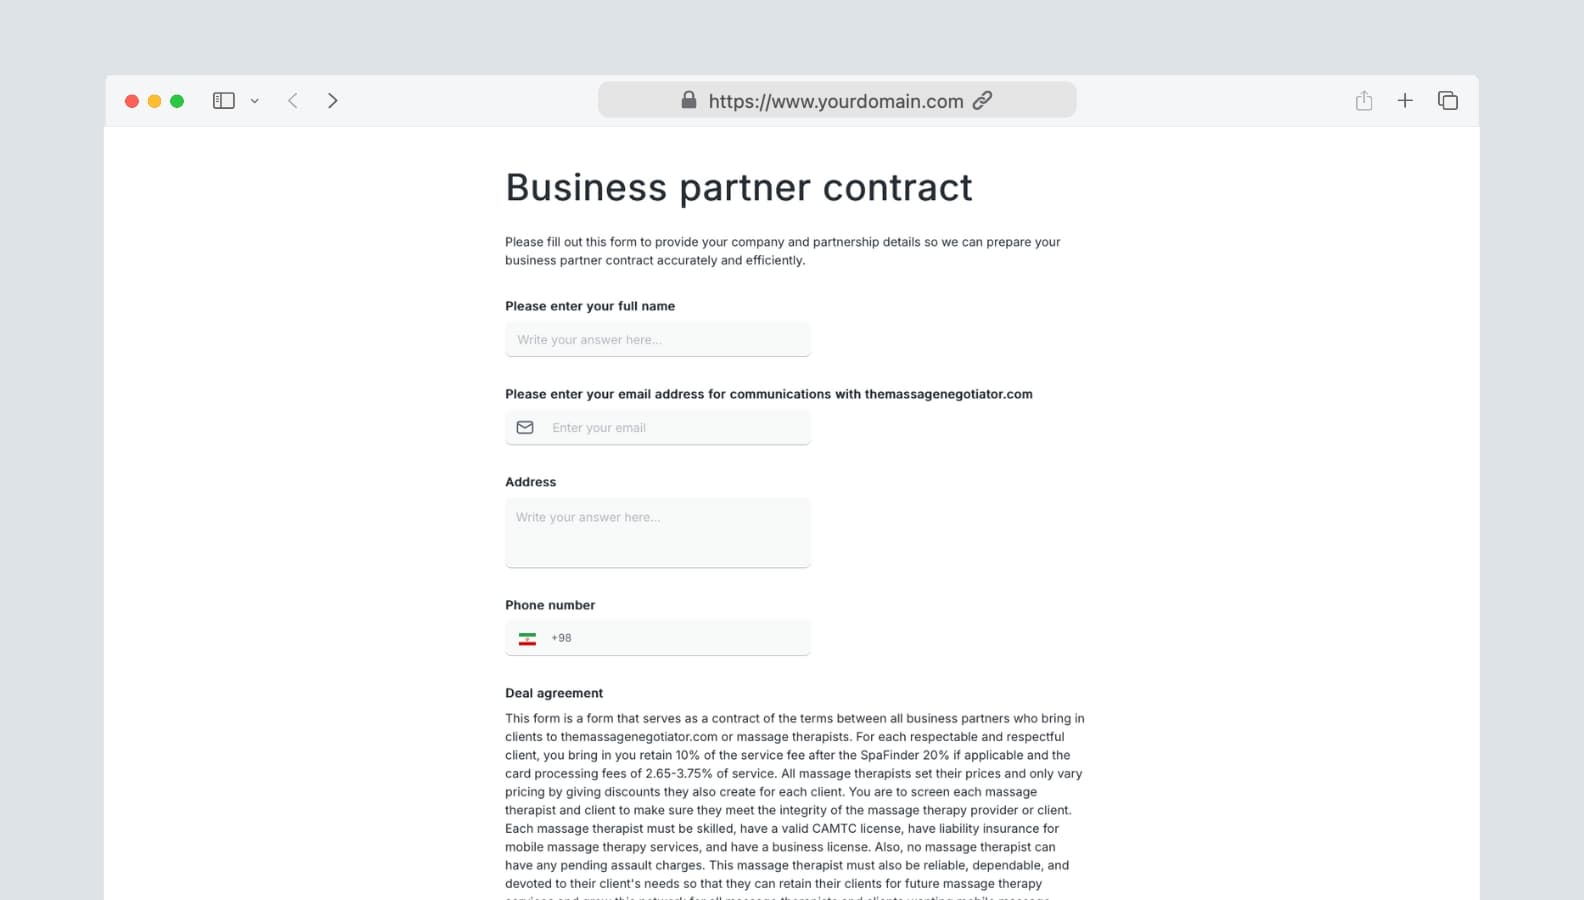Click the forward navigation arrow
Image resolution: width=1584 pixels, height=900 pixels.
point(333,100)
